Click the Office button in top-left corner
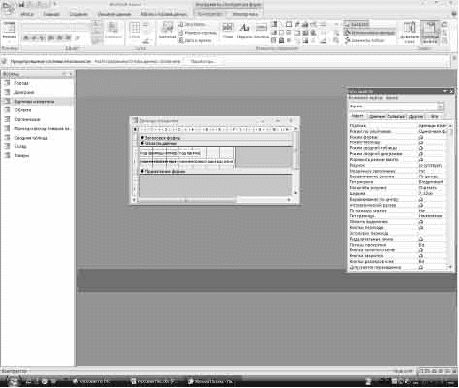The height and width of the screenshot is (388, 459). (x=7, y=7)
